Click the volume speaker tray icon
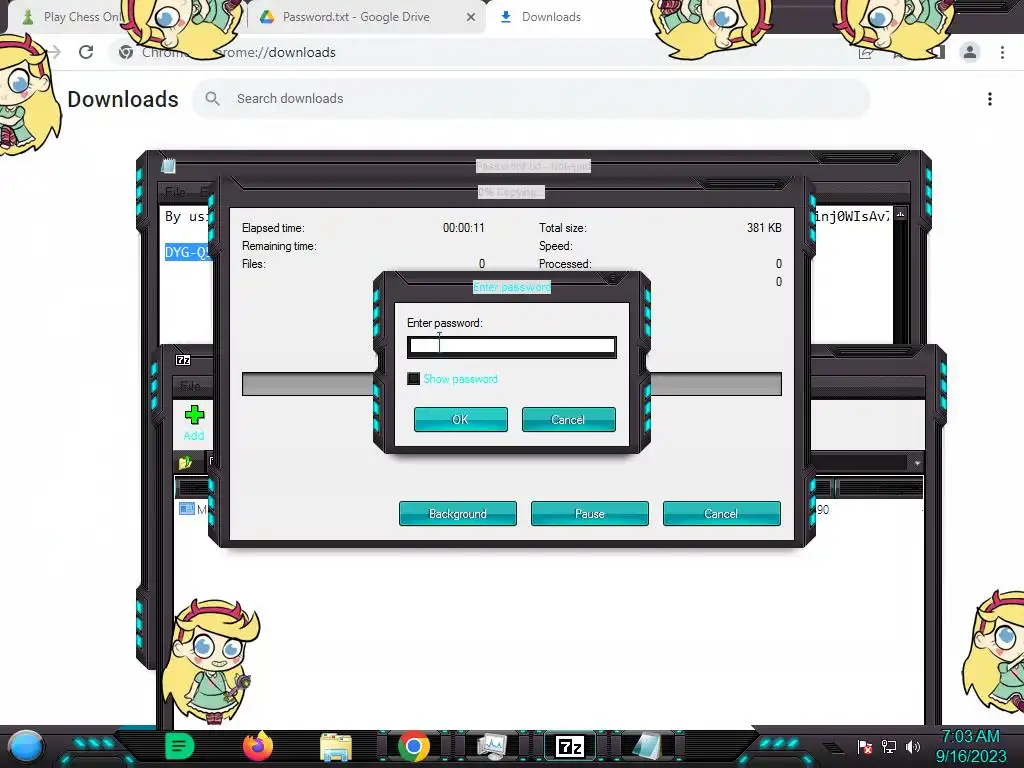 pyautogui.click(x=913, y=746)
